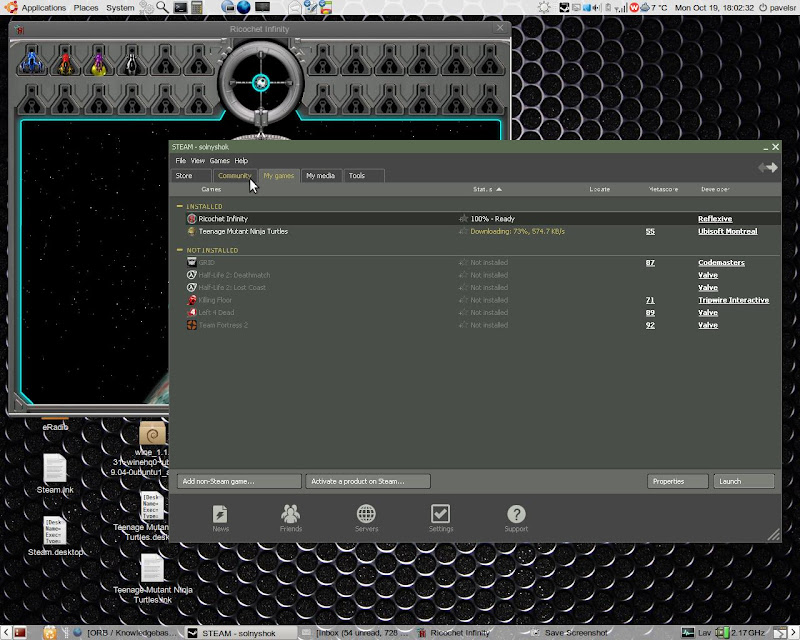Open the Tripwire Interactive developer link

[x=734, y=300]
